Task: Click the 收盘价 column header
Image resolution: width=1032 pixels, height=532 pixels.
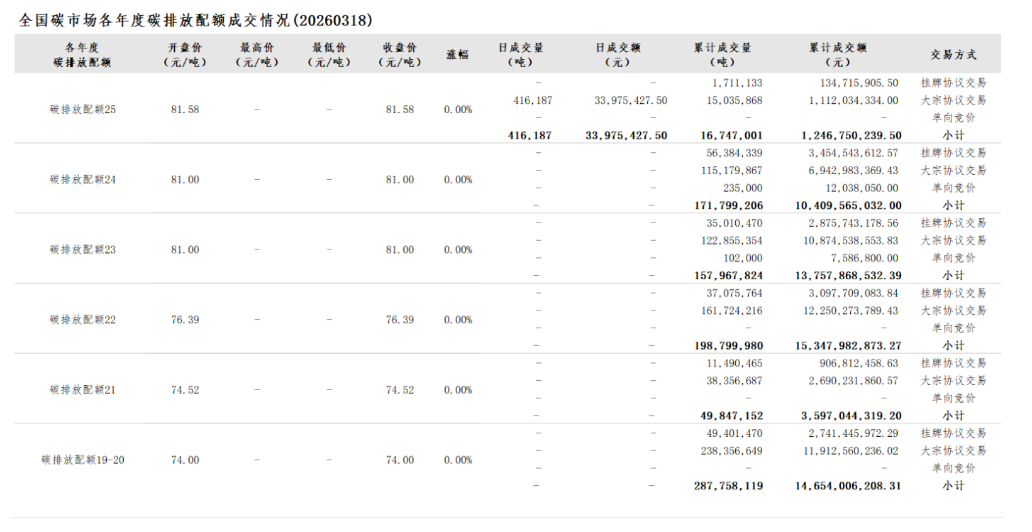Action: (x=399, y=54)
